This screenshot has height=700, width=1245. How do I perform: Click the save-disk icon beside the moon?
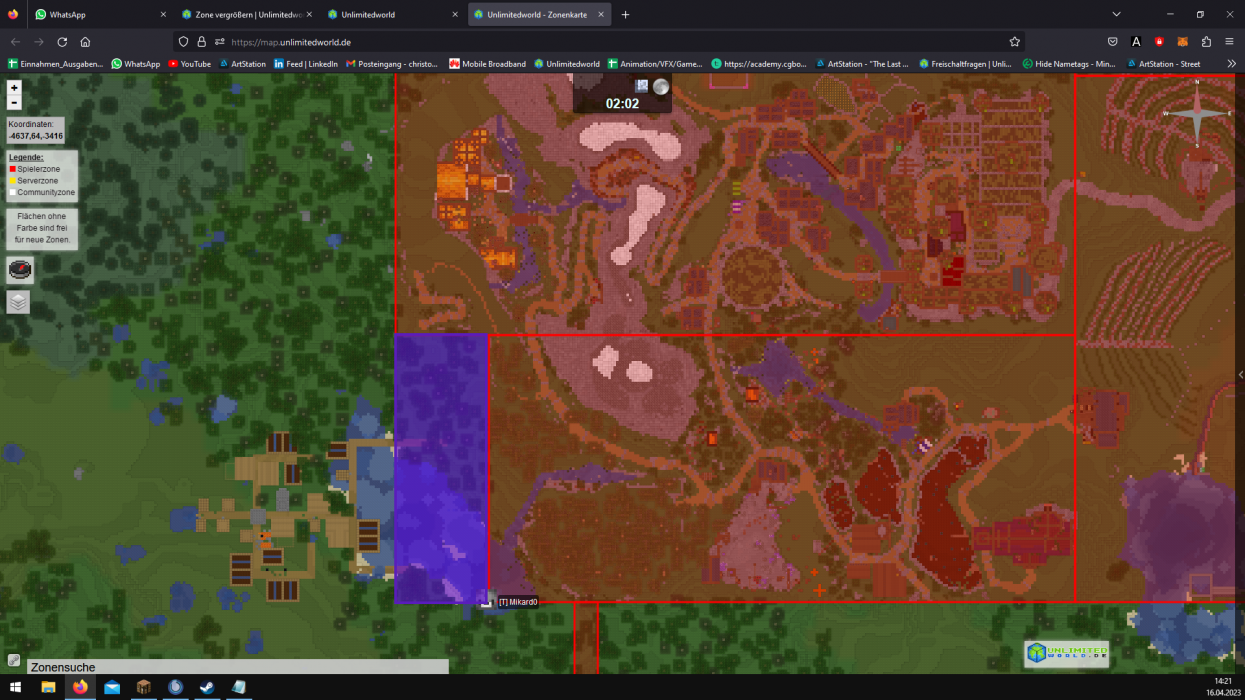(642, 86)
